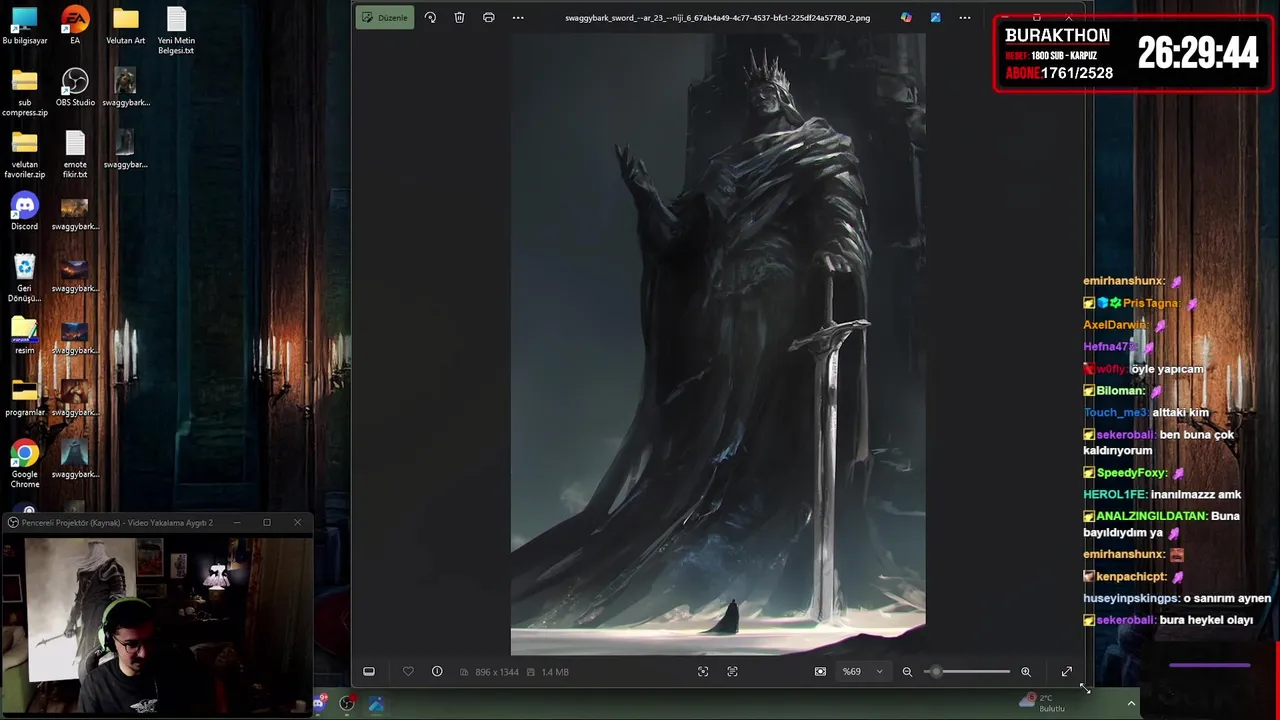Zoom in with the plus magnifier icon
Image resolution: width=1280 pixels, height=720 pixels.
[1025, 672]
